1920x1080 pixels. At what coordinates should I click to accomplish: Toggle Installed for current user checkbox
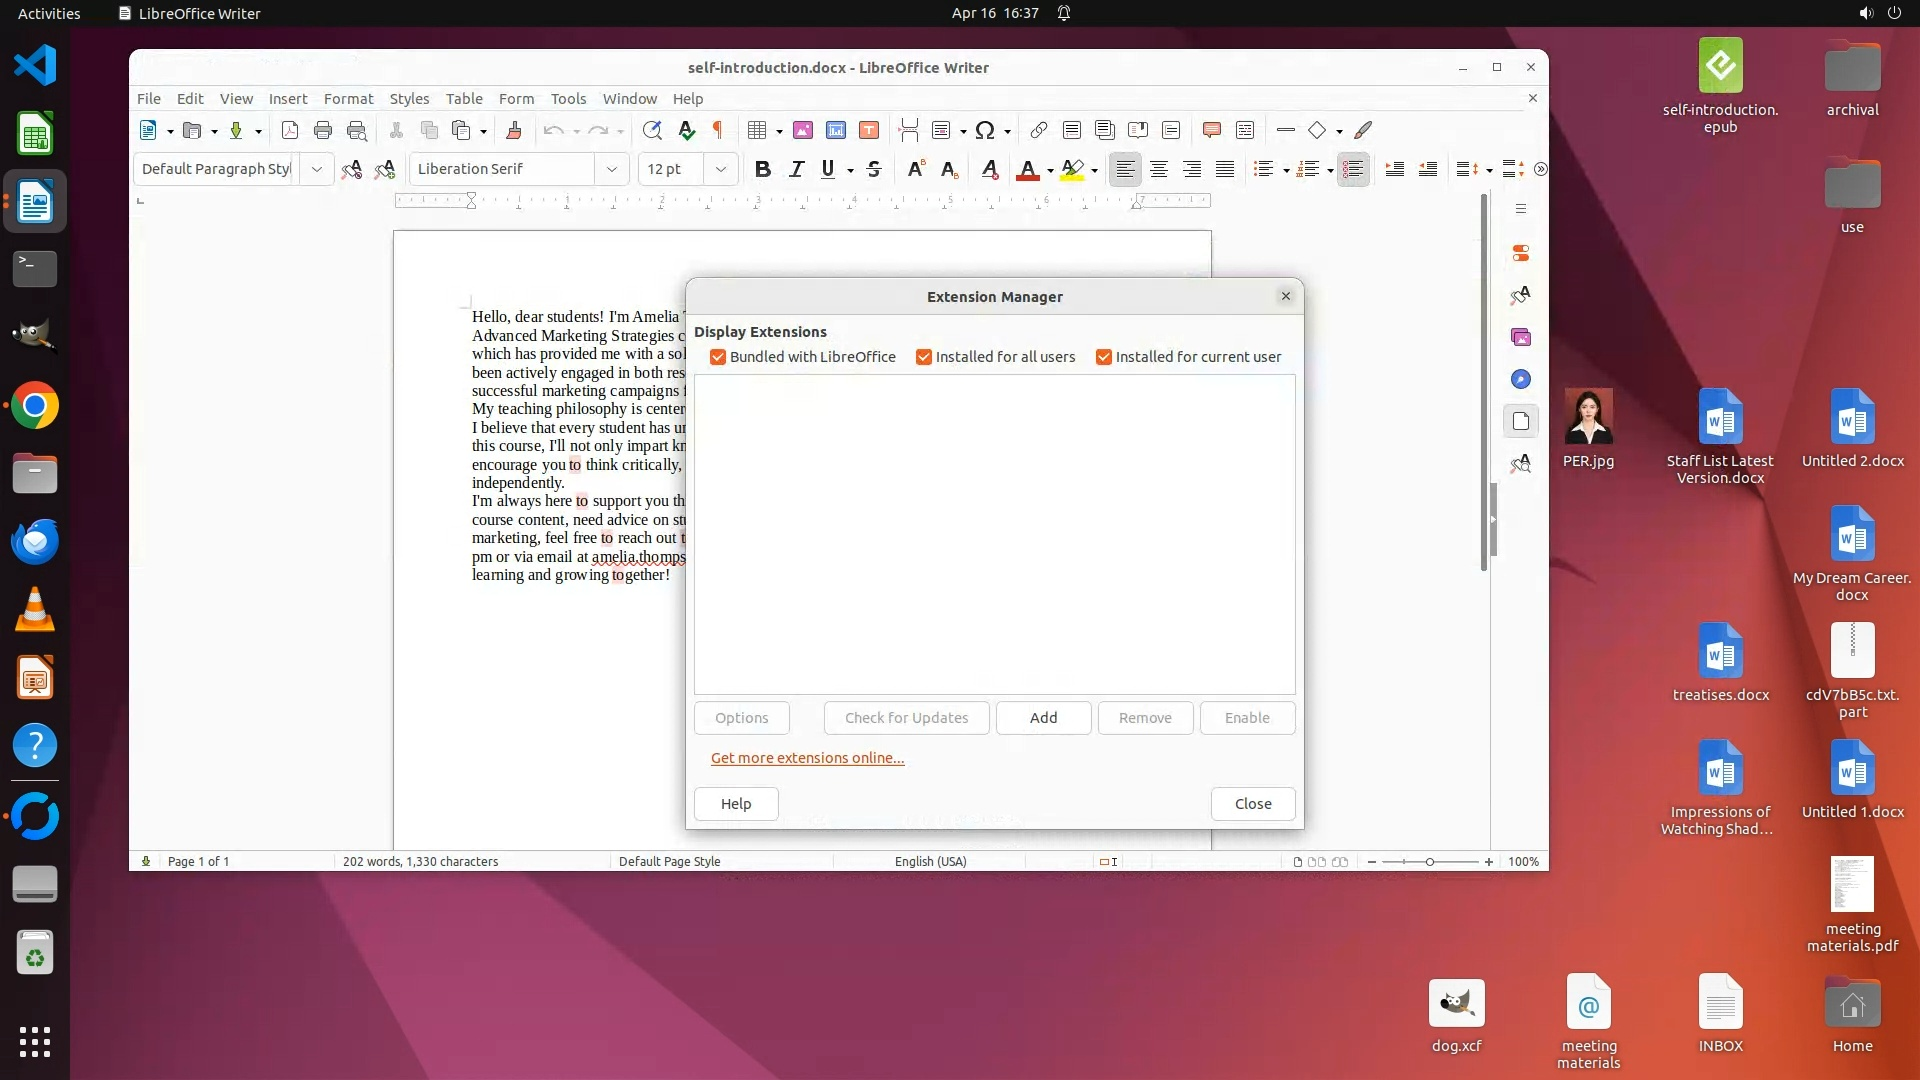(x=1104, y=357)
